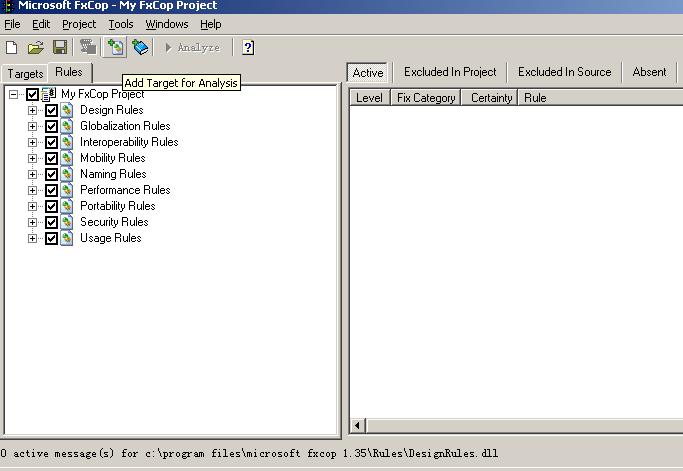This screenshot has height=471, width=683.
Task: Open the Absent messages tab
Action: 649,72
